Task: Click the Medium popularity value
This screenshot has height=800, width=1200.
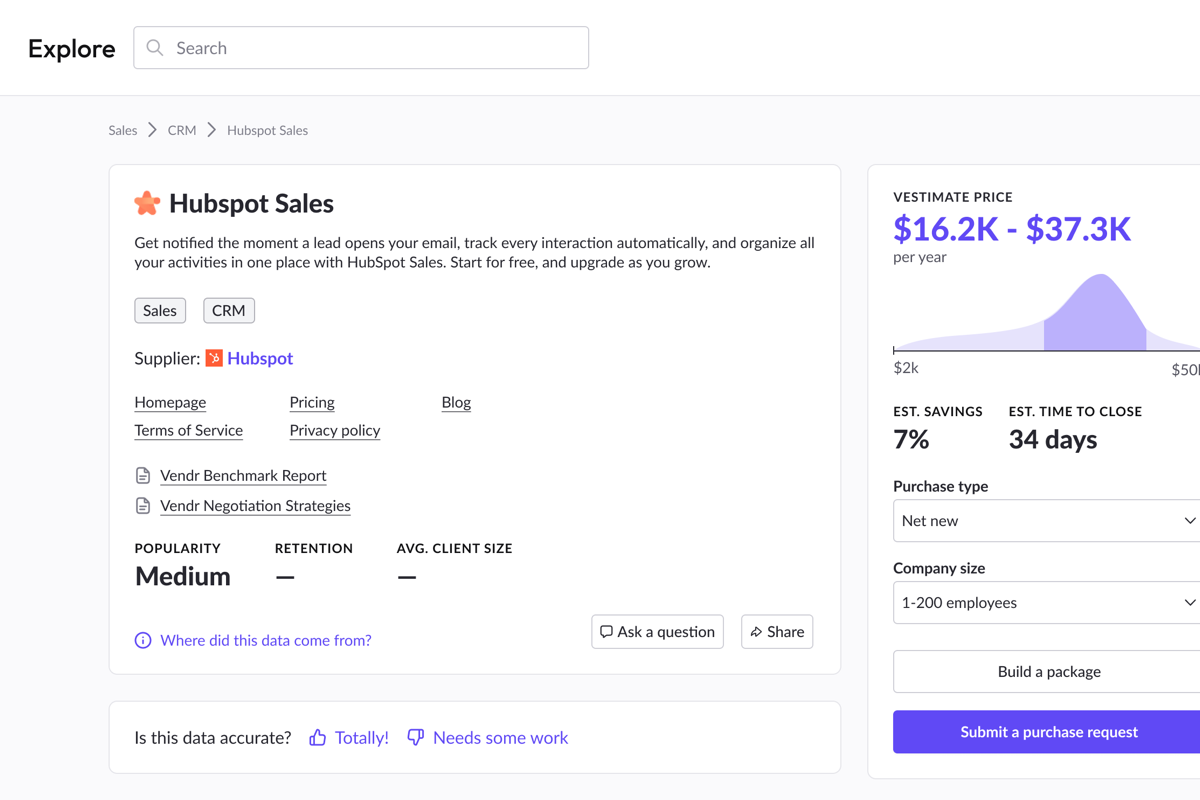Action: pos(183,576)
